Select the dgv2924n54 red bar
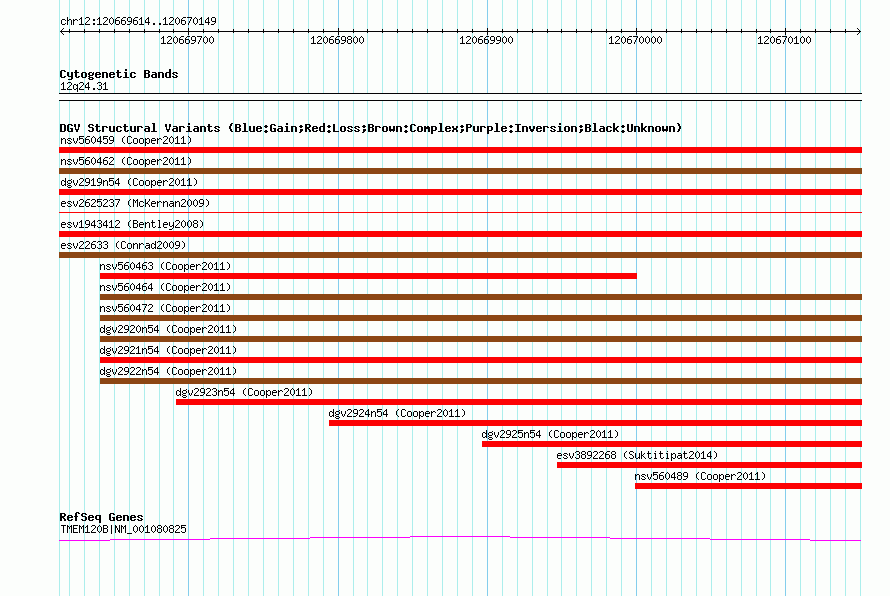Image resolution: width=890 pixels, height=596 pixels. pyautogui.click(x=595, y=423)
